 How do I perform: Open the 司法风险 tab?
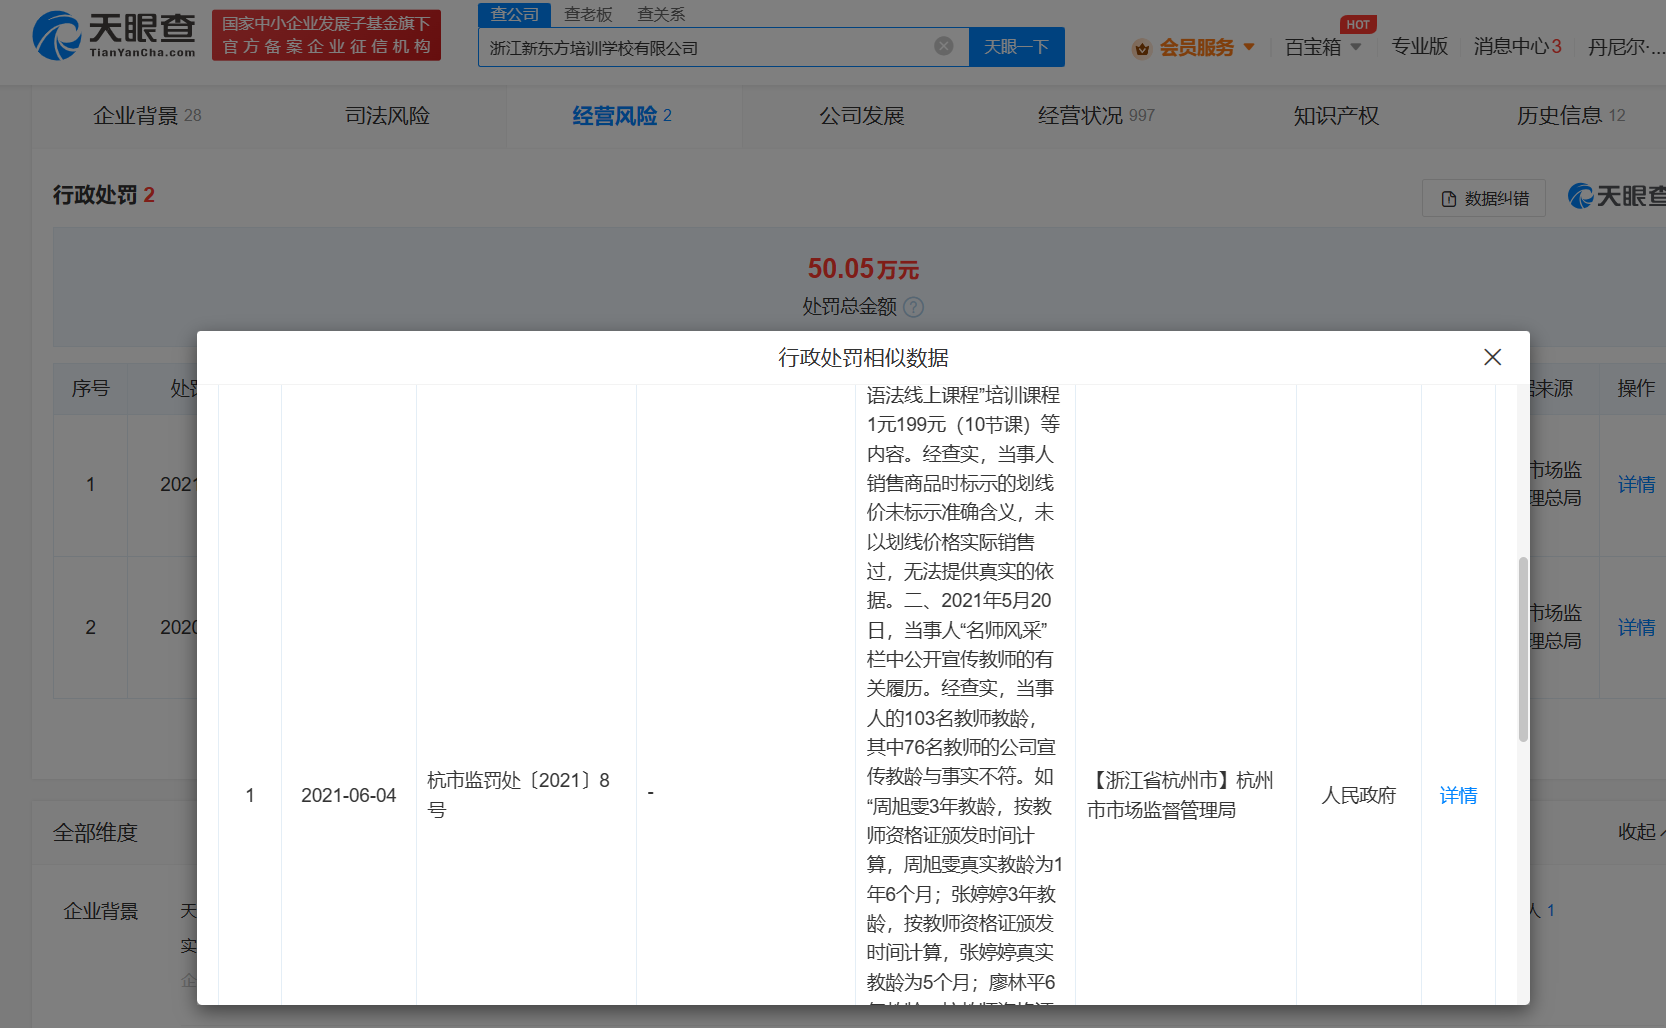(x=387, y=116)
